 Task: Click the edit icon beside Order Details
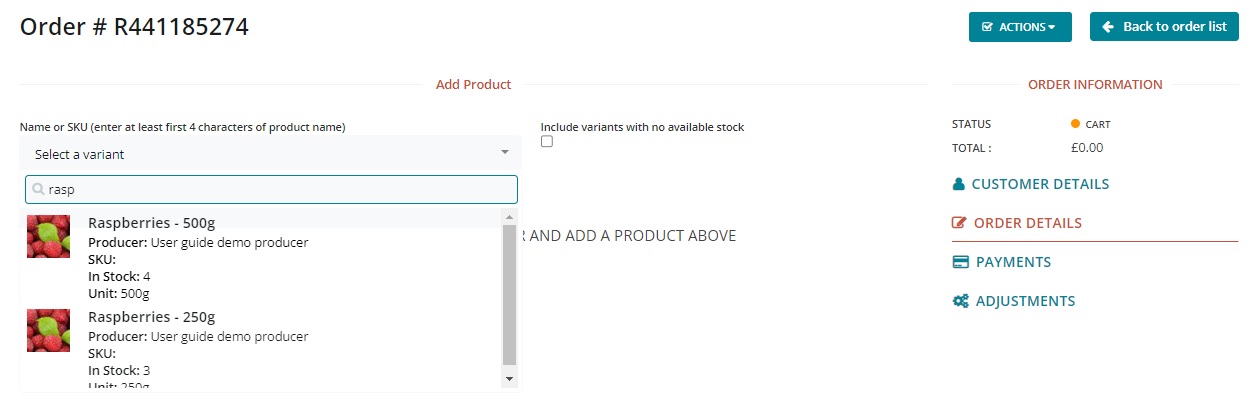(x=960, y=223)
